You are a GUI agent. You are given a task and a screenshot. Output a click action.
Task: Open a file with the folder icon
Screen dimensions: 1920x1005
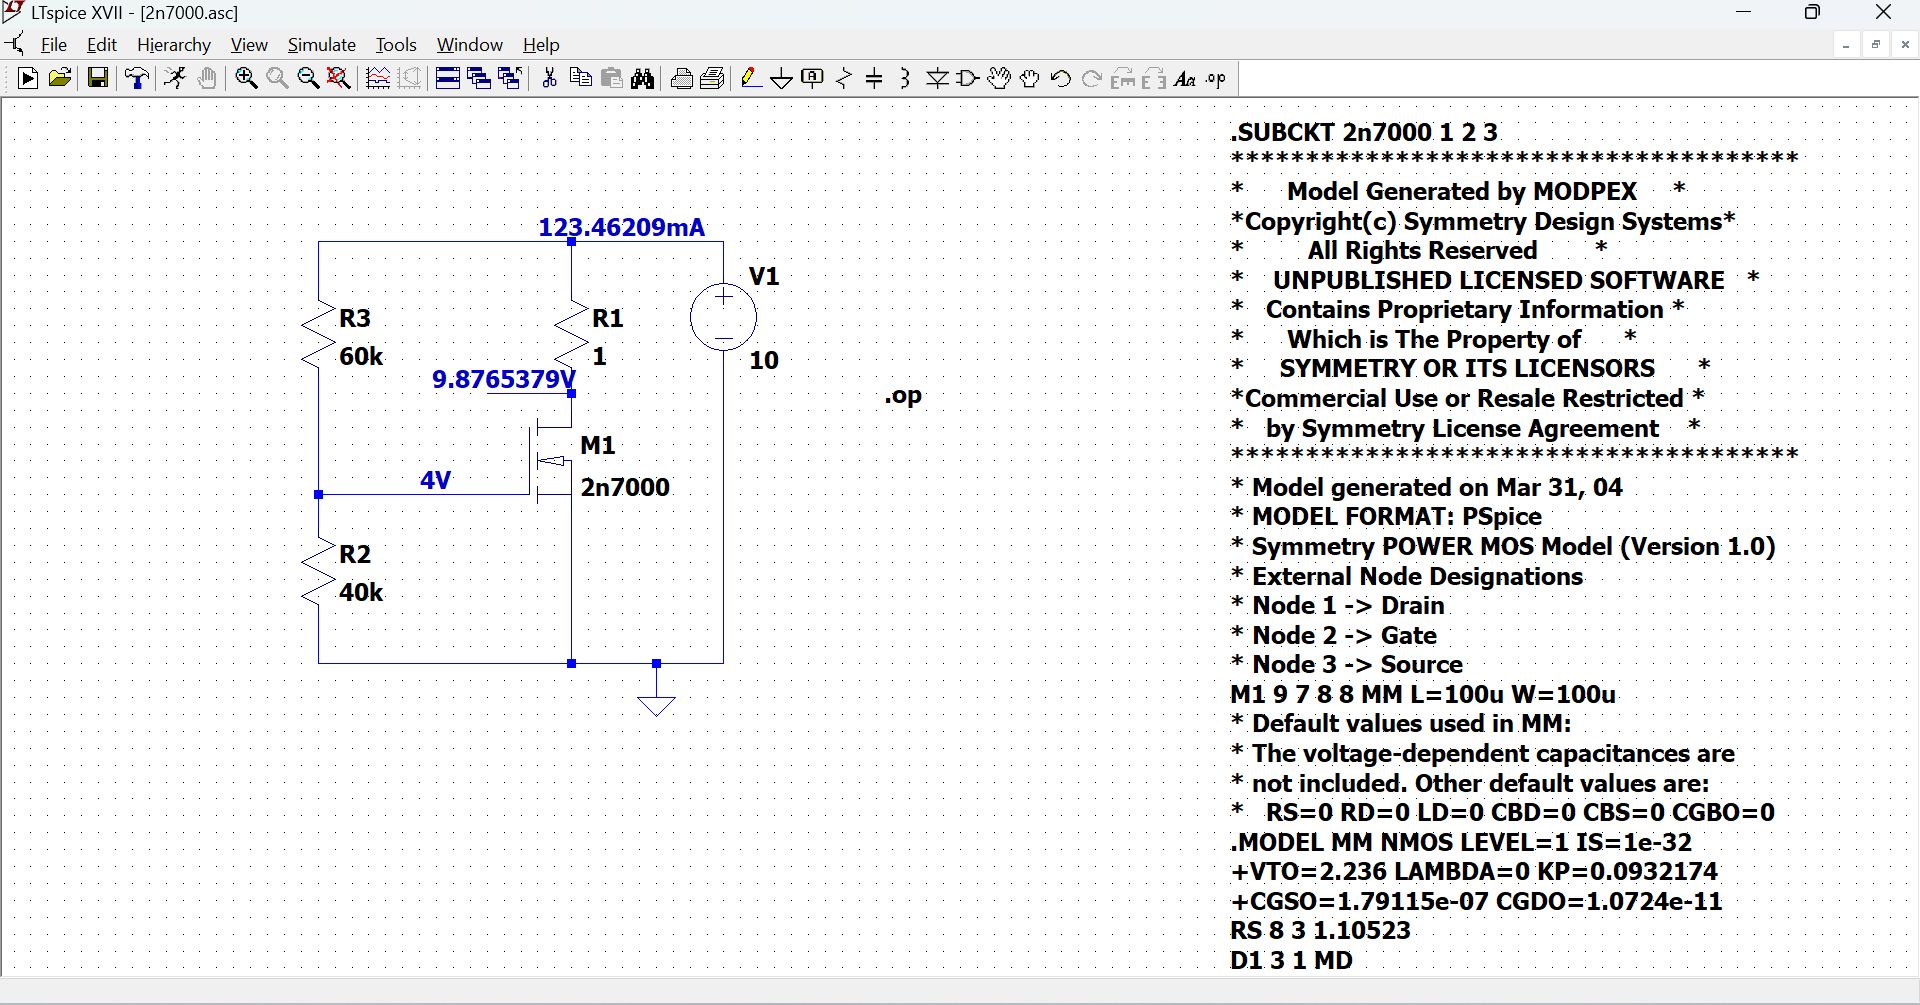click(60, 79)
